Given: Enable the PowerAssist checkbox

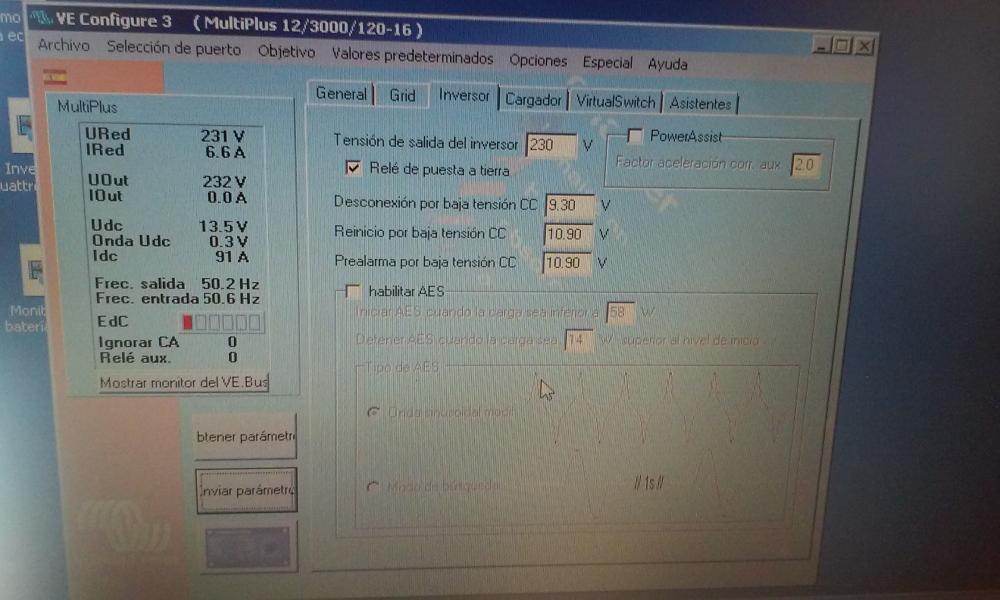Looking at the screenshot, I should 635,135.
